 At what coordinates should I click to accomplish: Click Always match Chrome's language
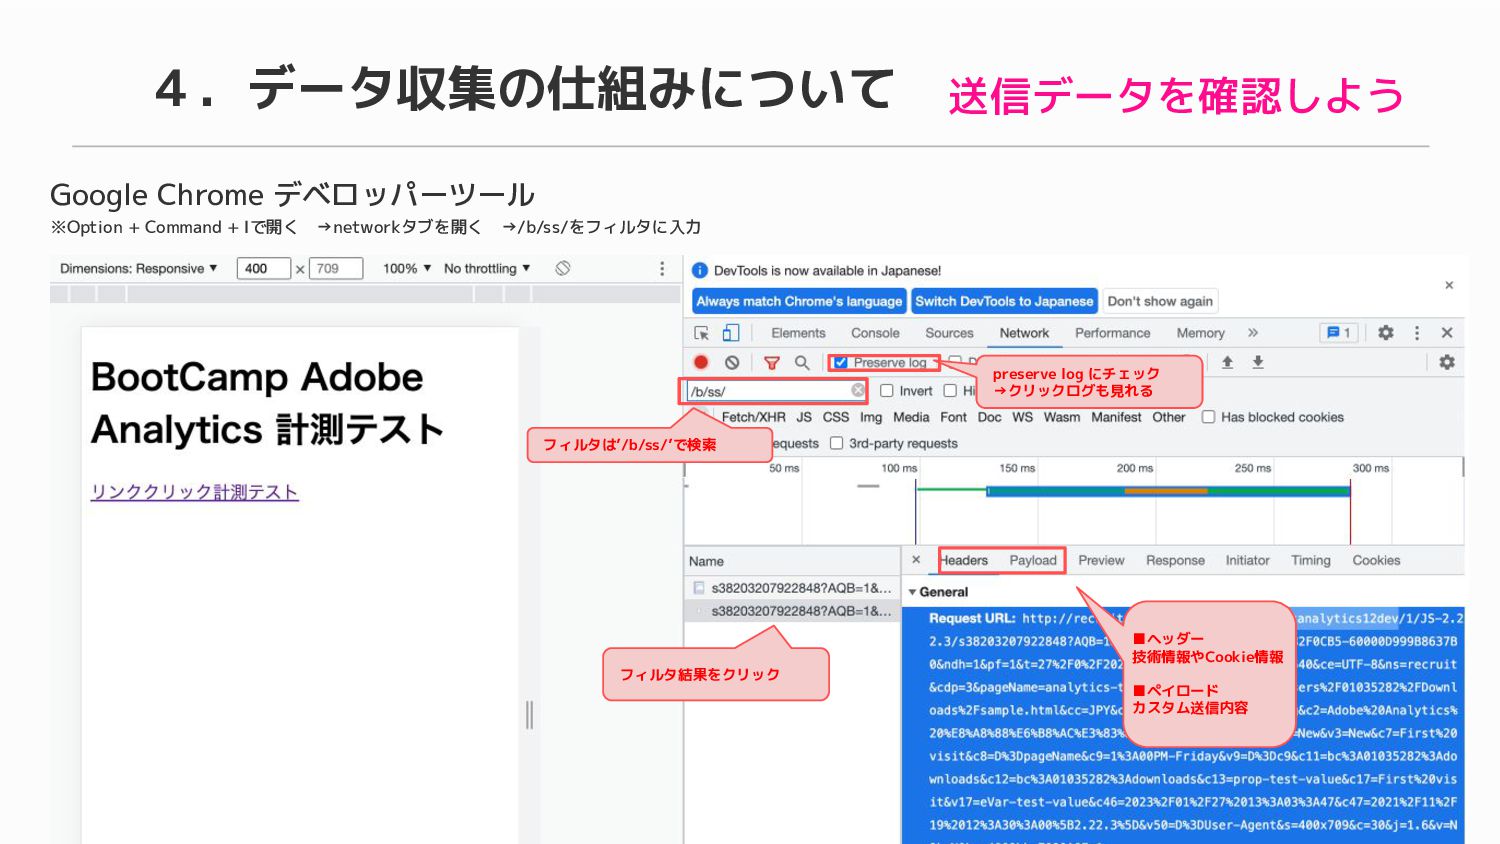point(799,301)
